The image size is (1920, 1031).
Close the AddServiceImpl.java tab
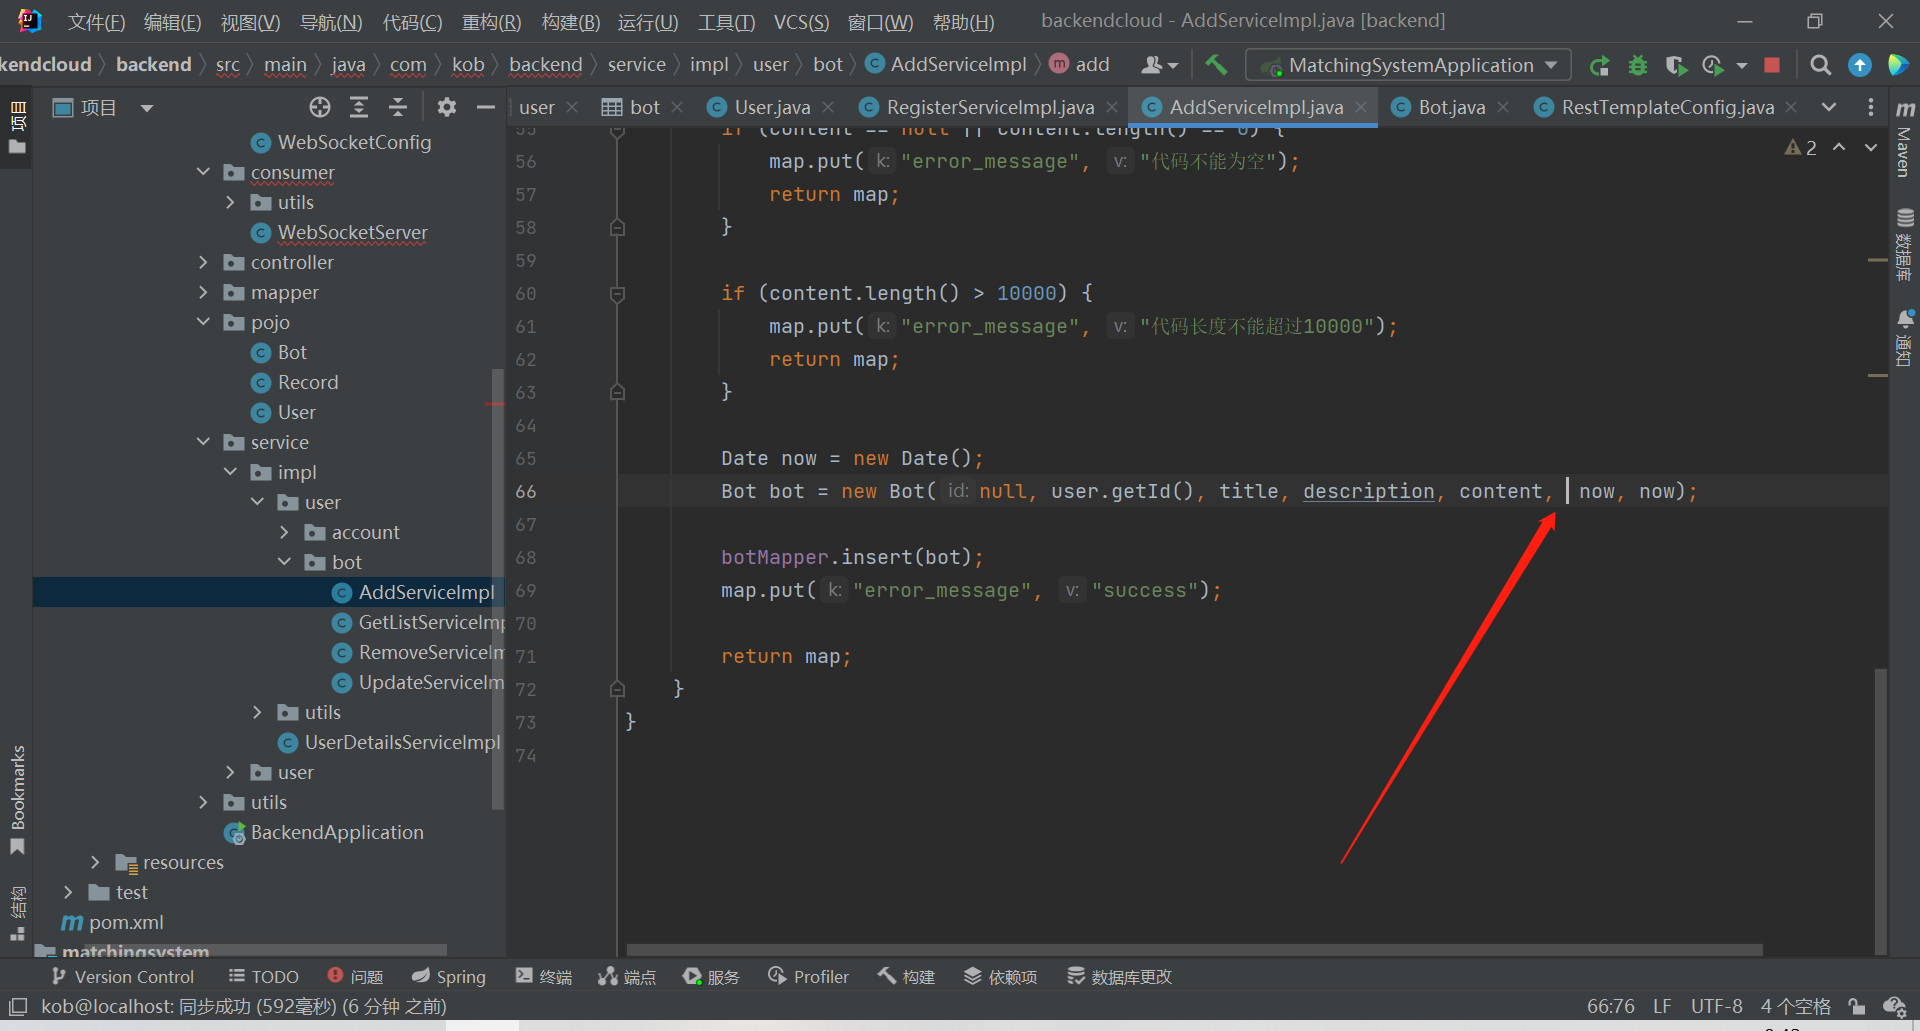pyautogui.click(x=1361, y=107)
